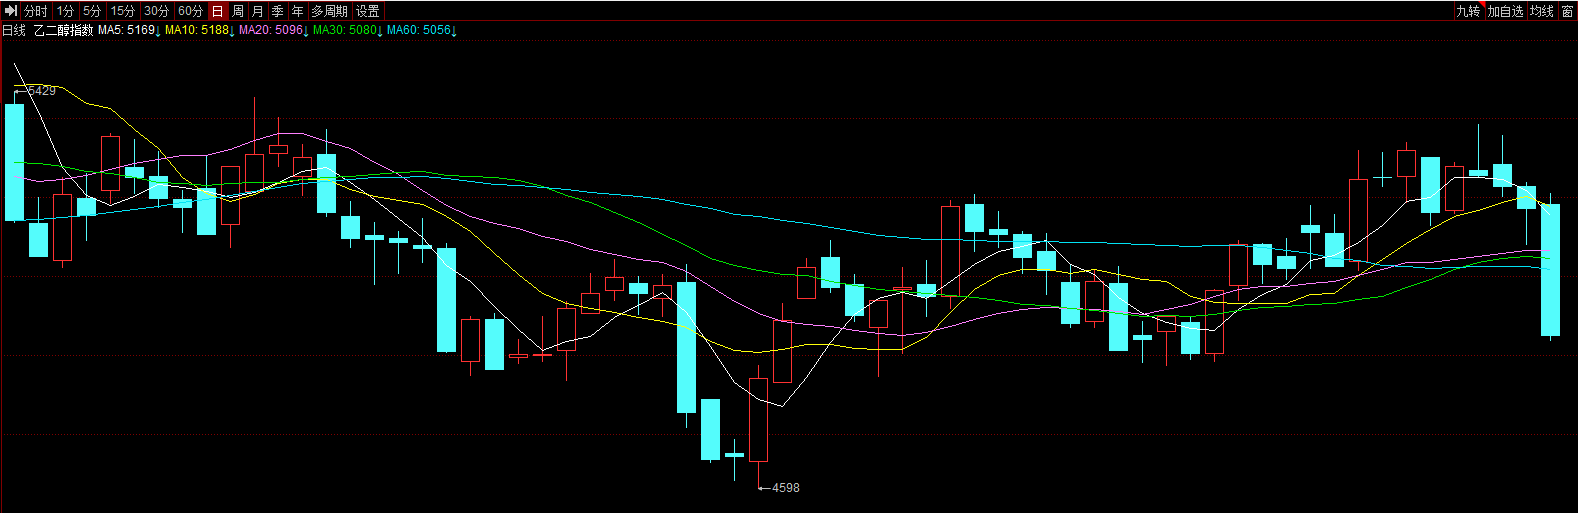Switch chart to 季 quarterly period
The width and height of the screenshot is (1578, 513).
278,11
